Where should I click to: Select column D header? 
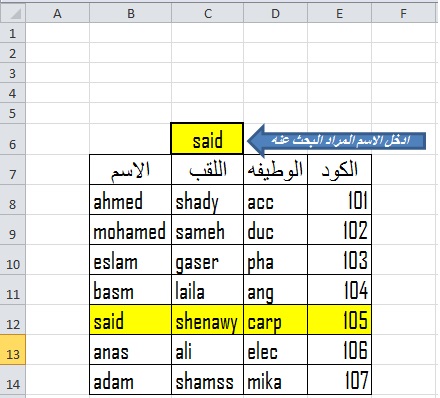275,13
